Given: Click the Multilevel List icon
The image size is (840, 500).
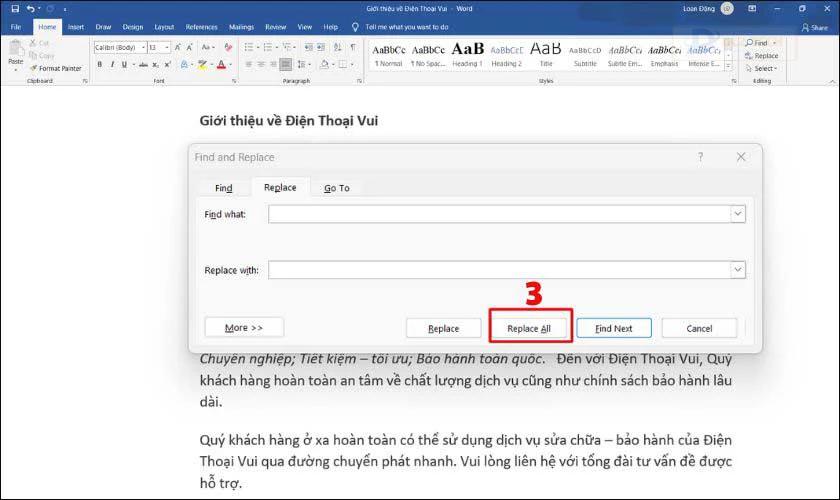Looking at the screenshot, I should click(x=287, y=48).
